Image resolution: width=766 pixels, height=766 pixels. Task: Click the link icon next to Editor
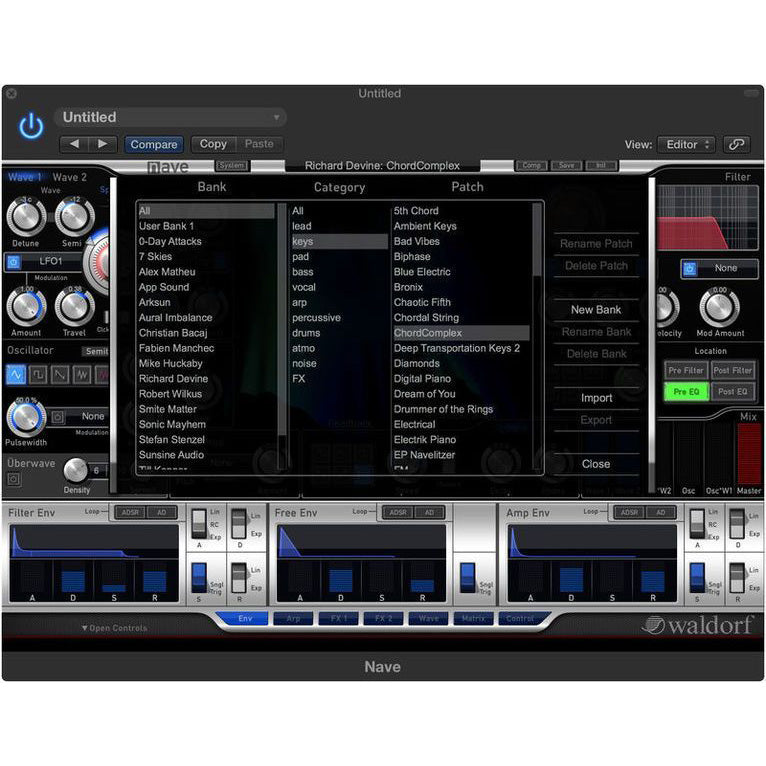[736, 144]
